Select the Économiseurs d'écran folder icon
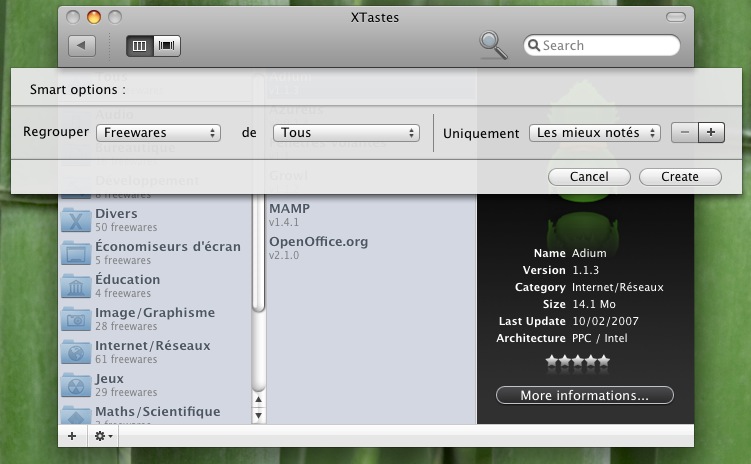The image size is (751, 464). click(x=76, y=253)
